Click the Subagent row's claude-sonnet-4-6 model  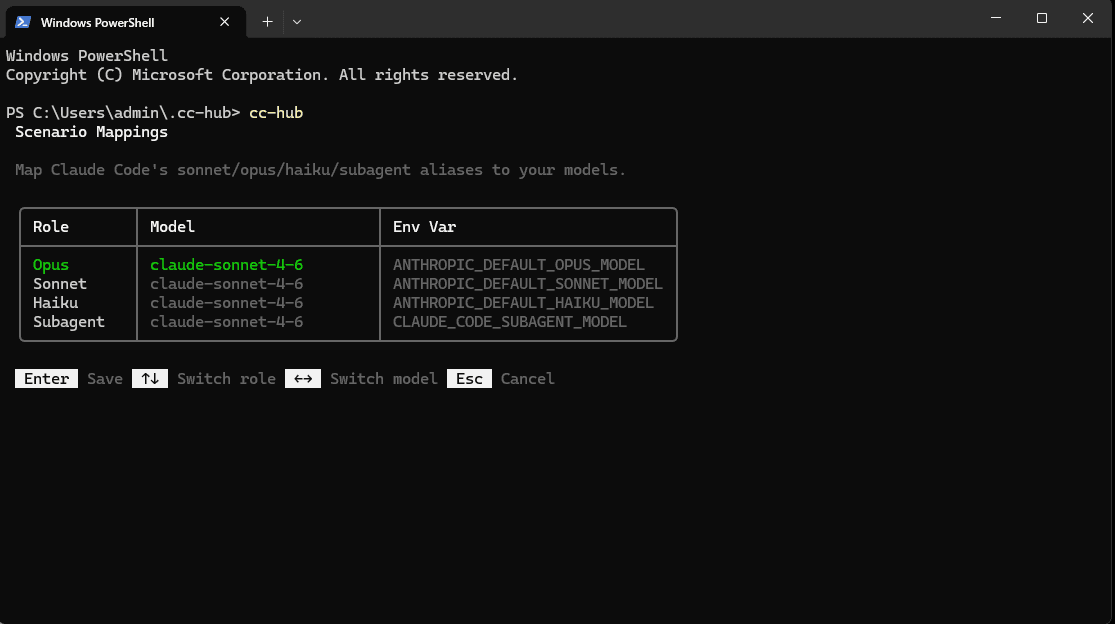click(227, 322)
